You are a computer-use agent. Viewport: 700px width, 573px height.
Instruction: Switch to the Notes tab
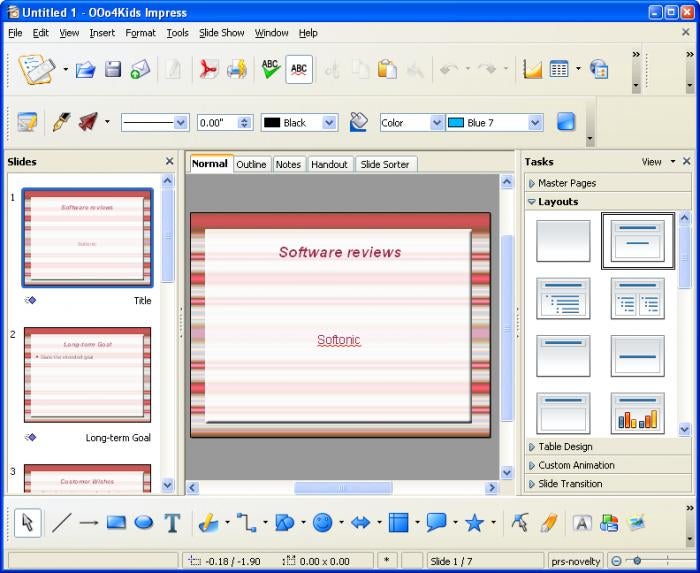point(288,164)
